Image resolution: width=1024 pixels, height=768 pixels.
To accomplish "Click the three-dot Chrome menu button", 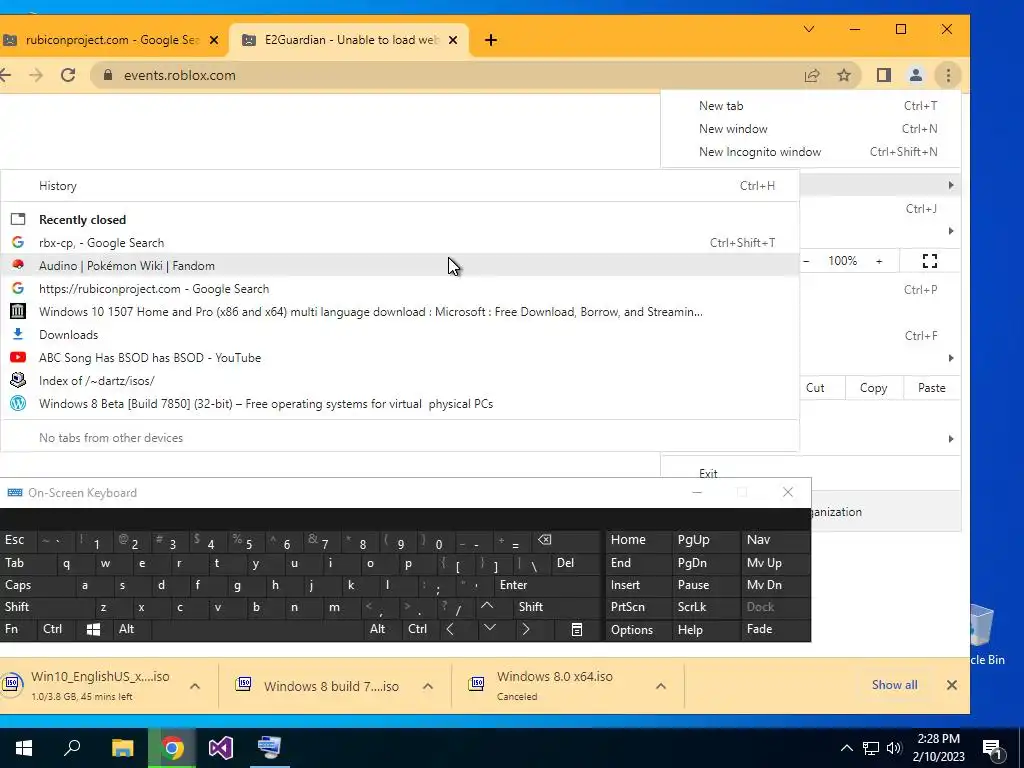I will click(948, 75).
